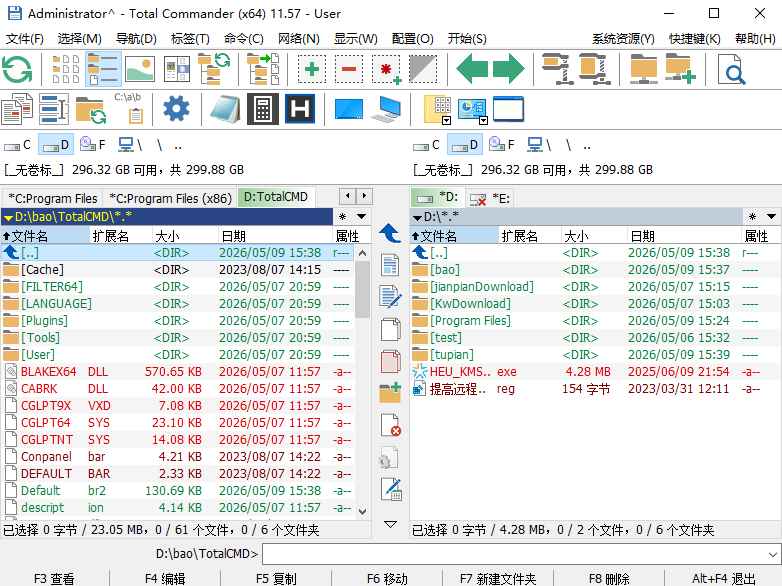Switch to the *E: tab in right panel
The image size is (782, 586).
point(491,198)
